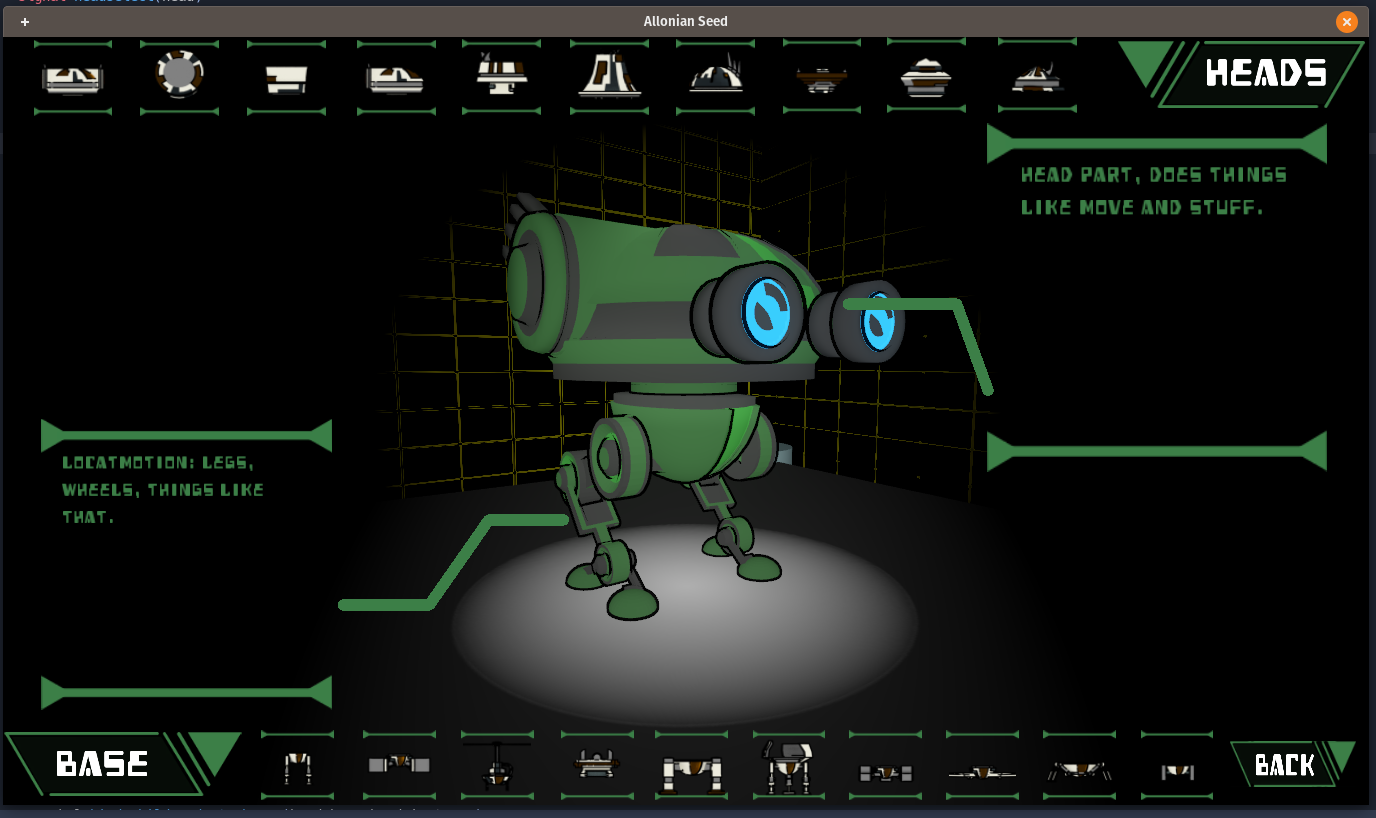Screen dimensions: 1376x818
Task: Expand the triangle beside BASE label
Action: click(x=215, y=751)
